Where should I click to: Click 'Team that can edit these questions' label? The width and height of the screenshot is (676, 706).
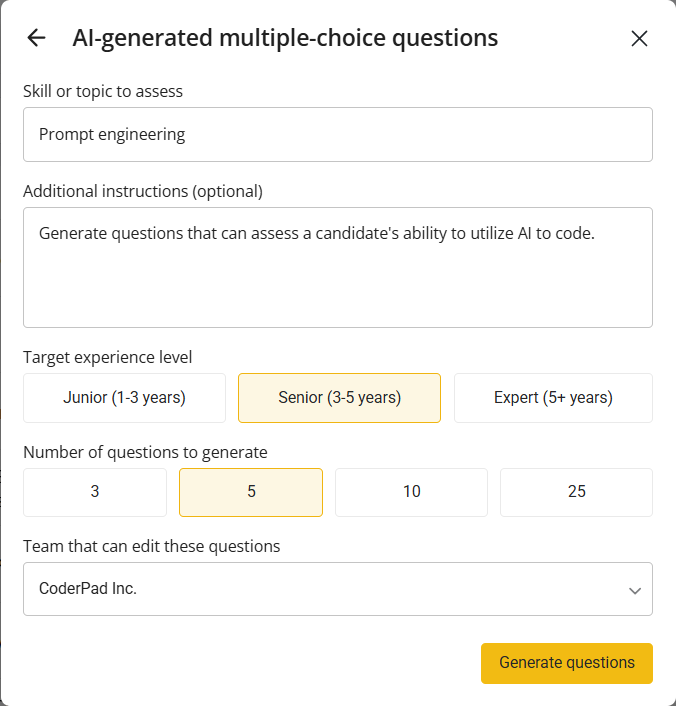coord(151,546)
